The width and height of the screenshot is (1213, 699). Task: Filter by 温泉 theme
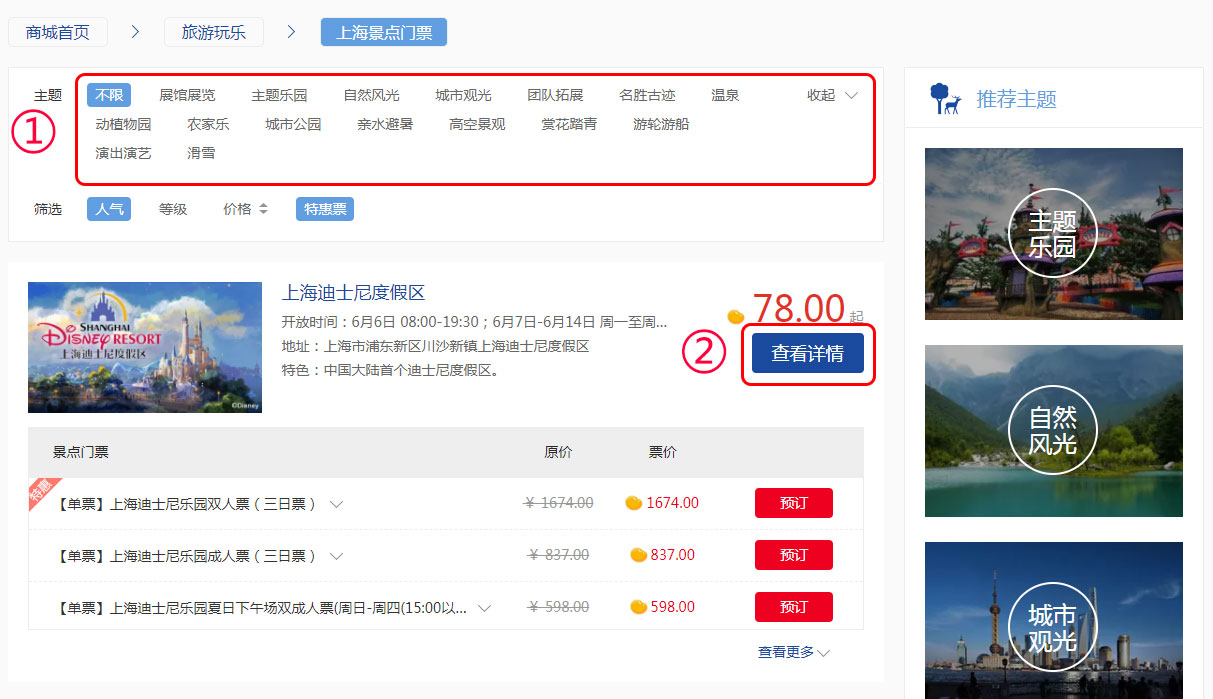point(725,95)
